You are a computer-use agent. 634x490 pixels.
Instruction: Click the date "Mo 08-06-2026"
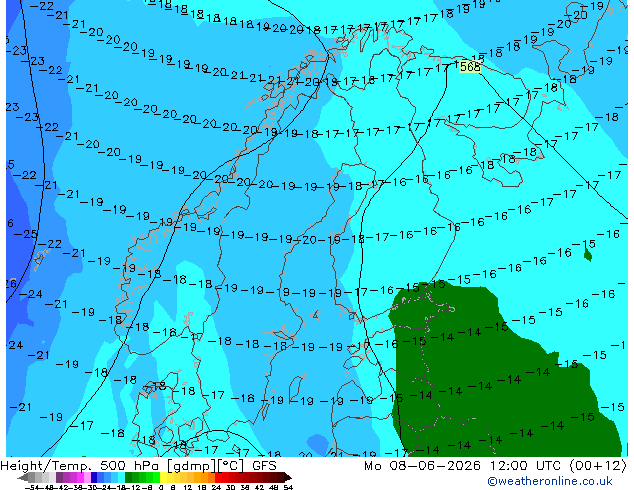[x=423, y=466]
